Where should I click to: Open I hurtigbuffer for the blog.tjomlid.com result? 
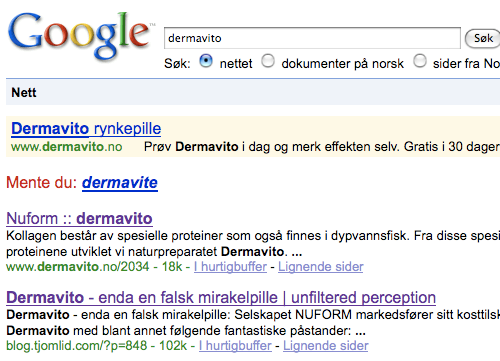coord(235,346)
